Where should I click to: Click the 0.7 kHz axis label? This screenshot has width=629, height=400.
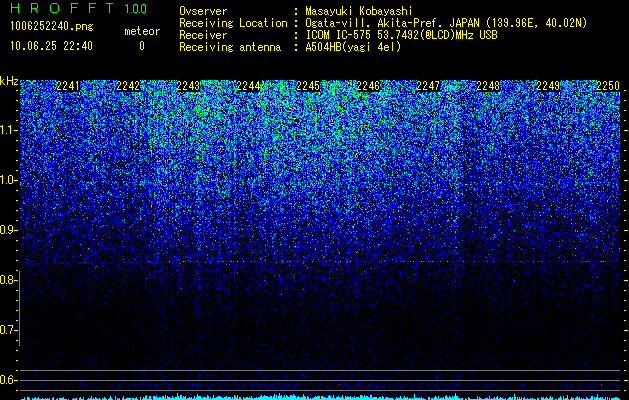(x=8, y=330)
